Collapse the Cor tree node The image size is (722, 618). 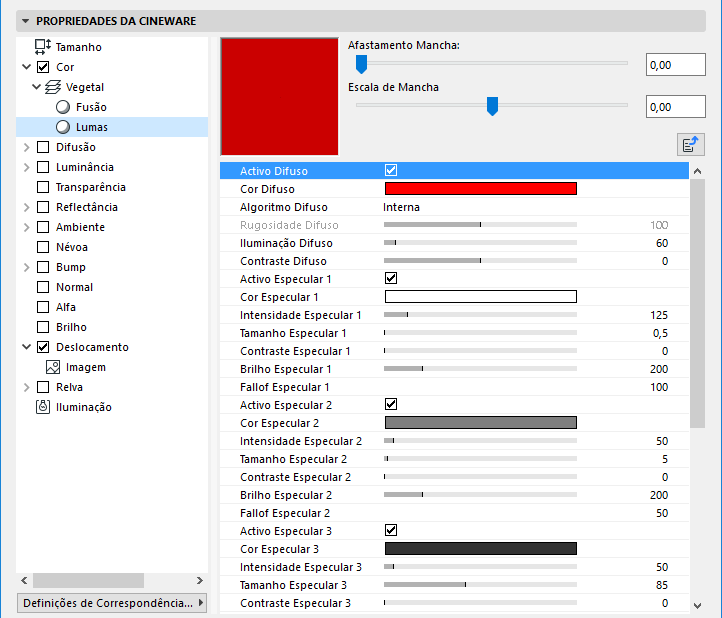[x=27, y=67]
